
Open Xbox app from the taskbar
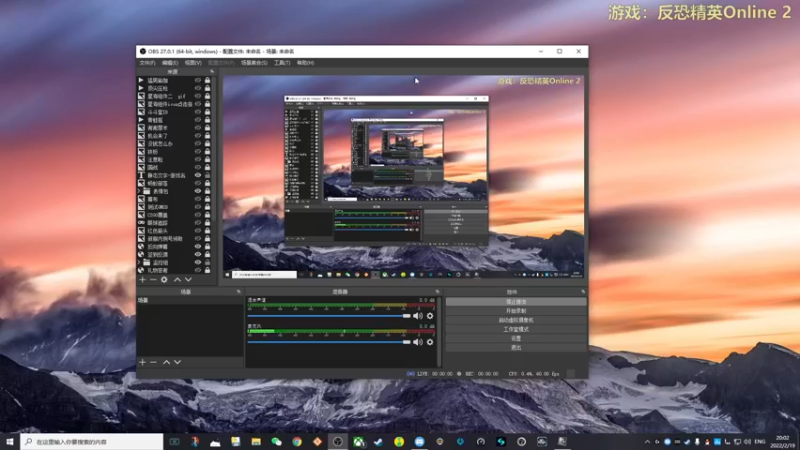pos(359,441)
